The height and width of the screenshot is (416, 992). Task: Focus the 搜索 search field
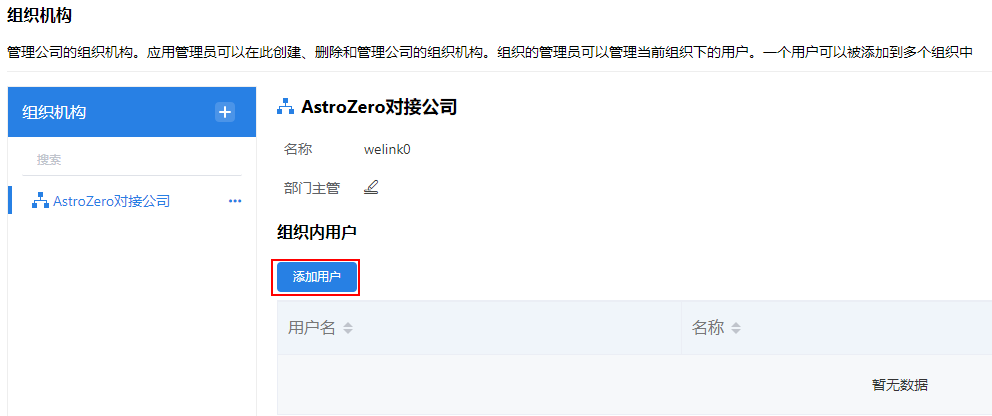pyautogui.click(x=132, y=160)
